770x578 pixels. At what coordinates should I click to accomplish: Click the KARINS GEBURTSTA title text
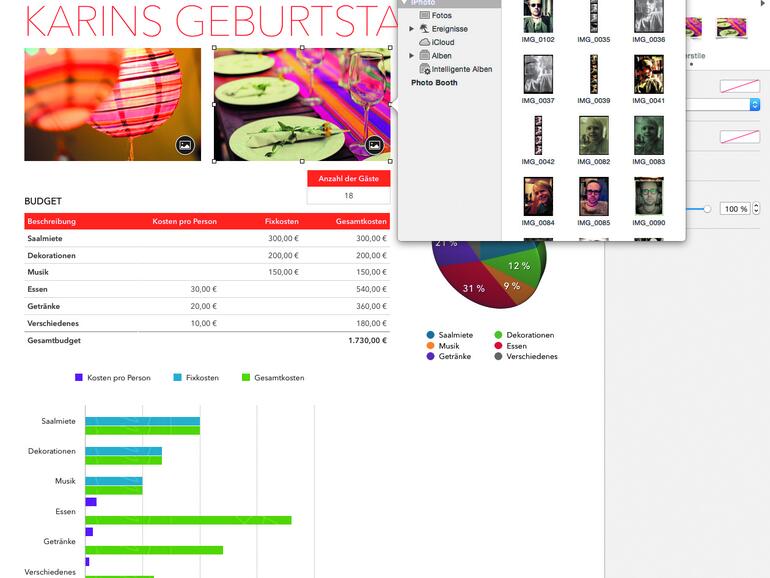click(x=211, y=21)
